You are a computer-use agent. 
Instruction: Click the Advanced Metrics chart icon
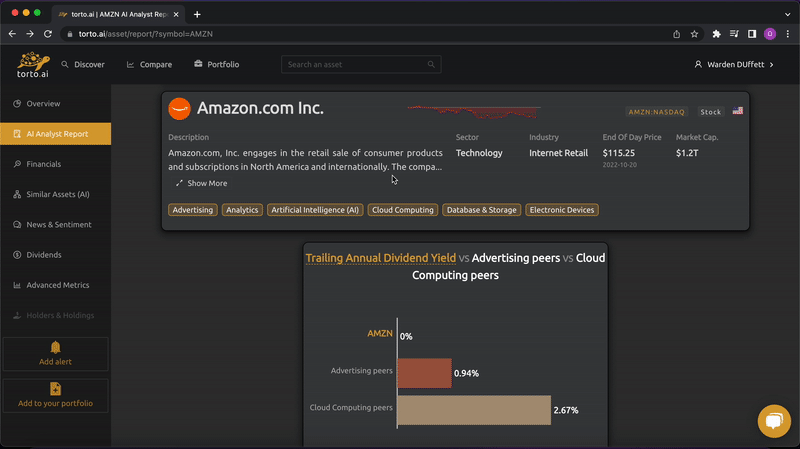pos(17,285)
